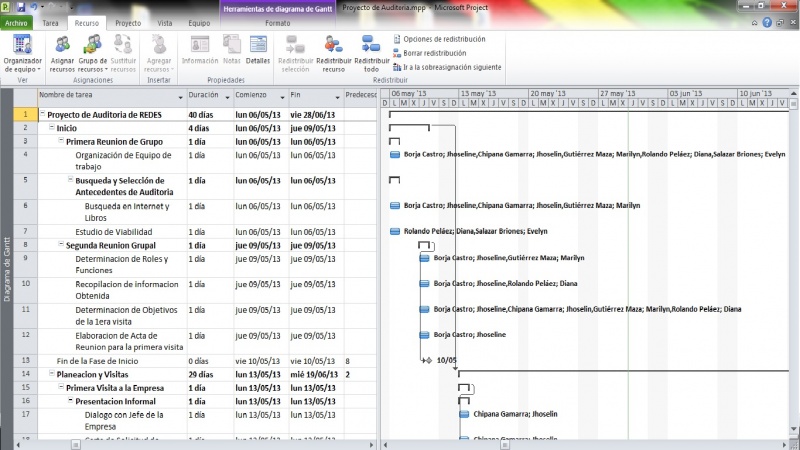Open the Nombre de tarea column filter dropdown
800x450 pixels.
(x=179, y=96)
